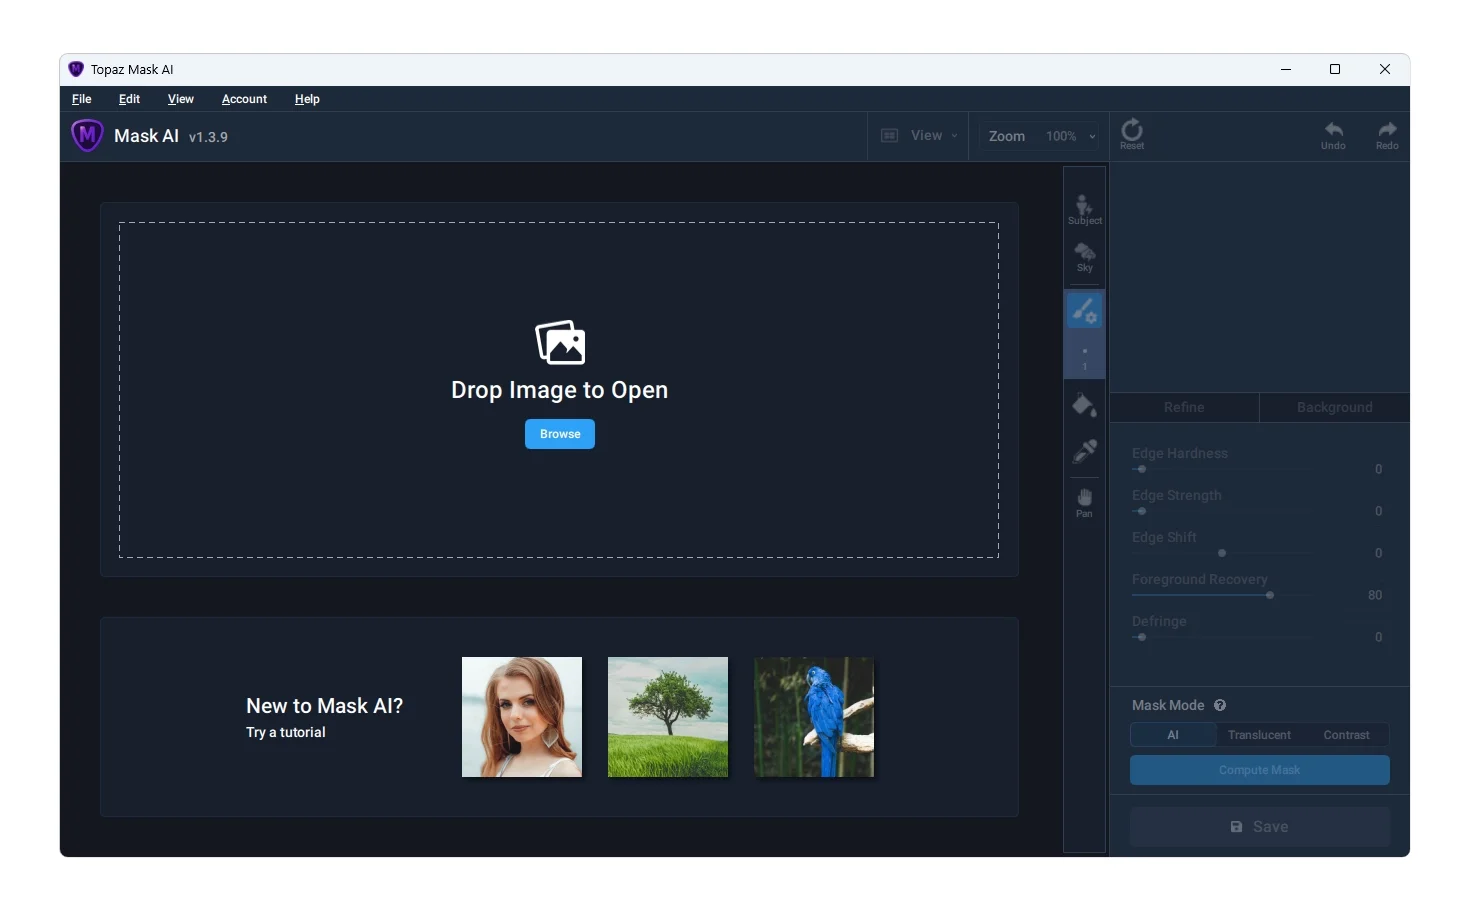Click the 'New to Mask AI?' heading

[325, 706]
